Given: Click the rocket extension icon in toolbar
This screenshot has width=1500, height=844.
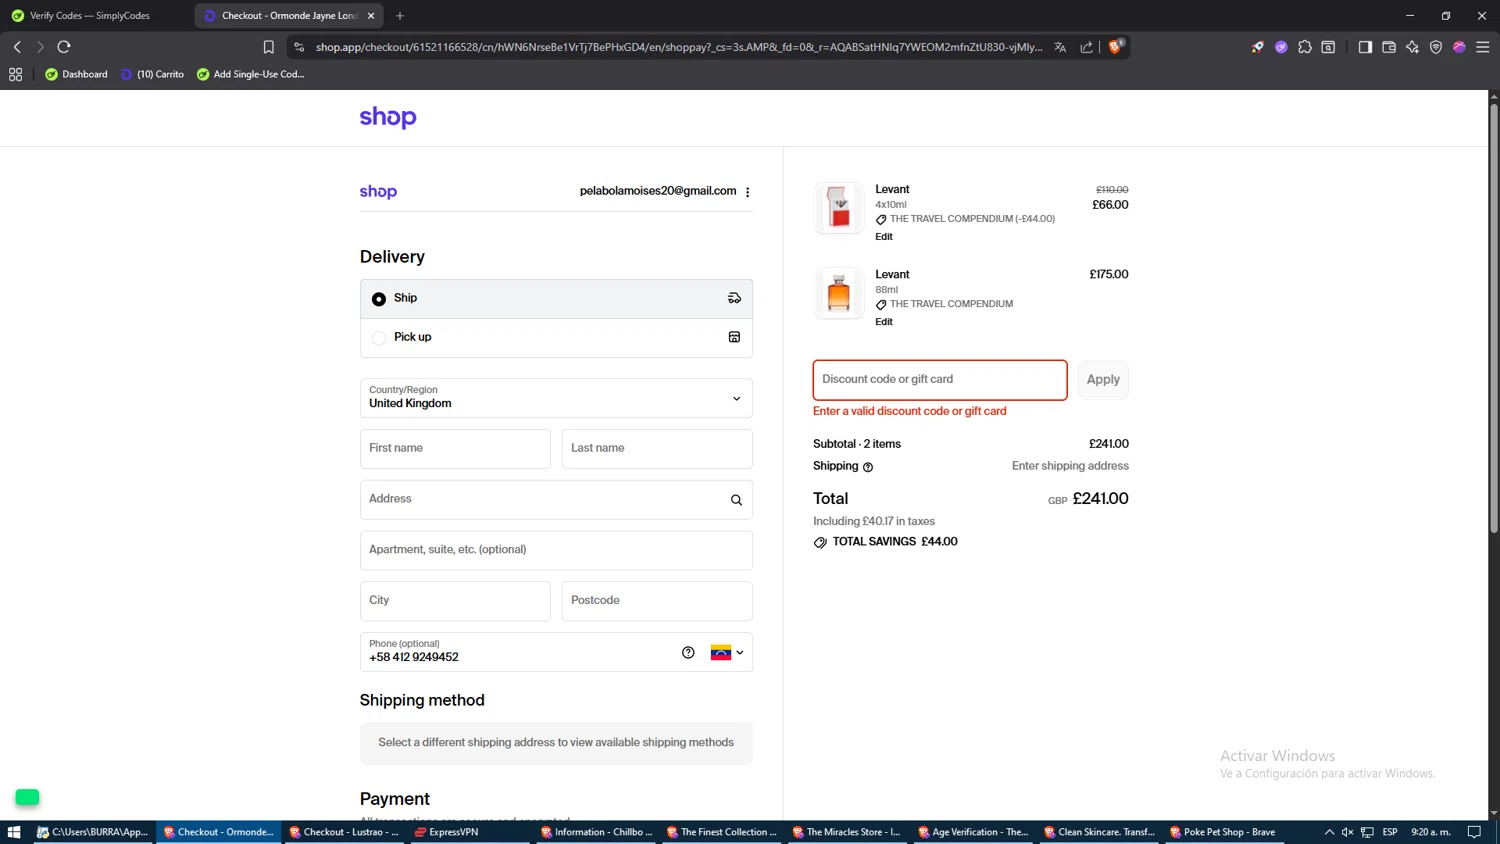Looking at the screenshot, I should (x=1257, y=47).
